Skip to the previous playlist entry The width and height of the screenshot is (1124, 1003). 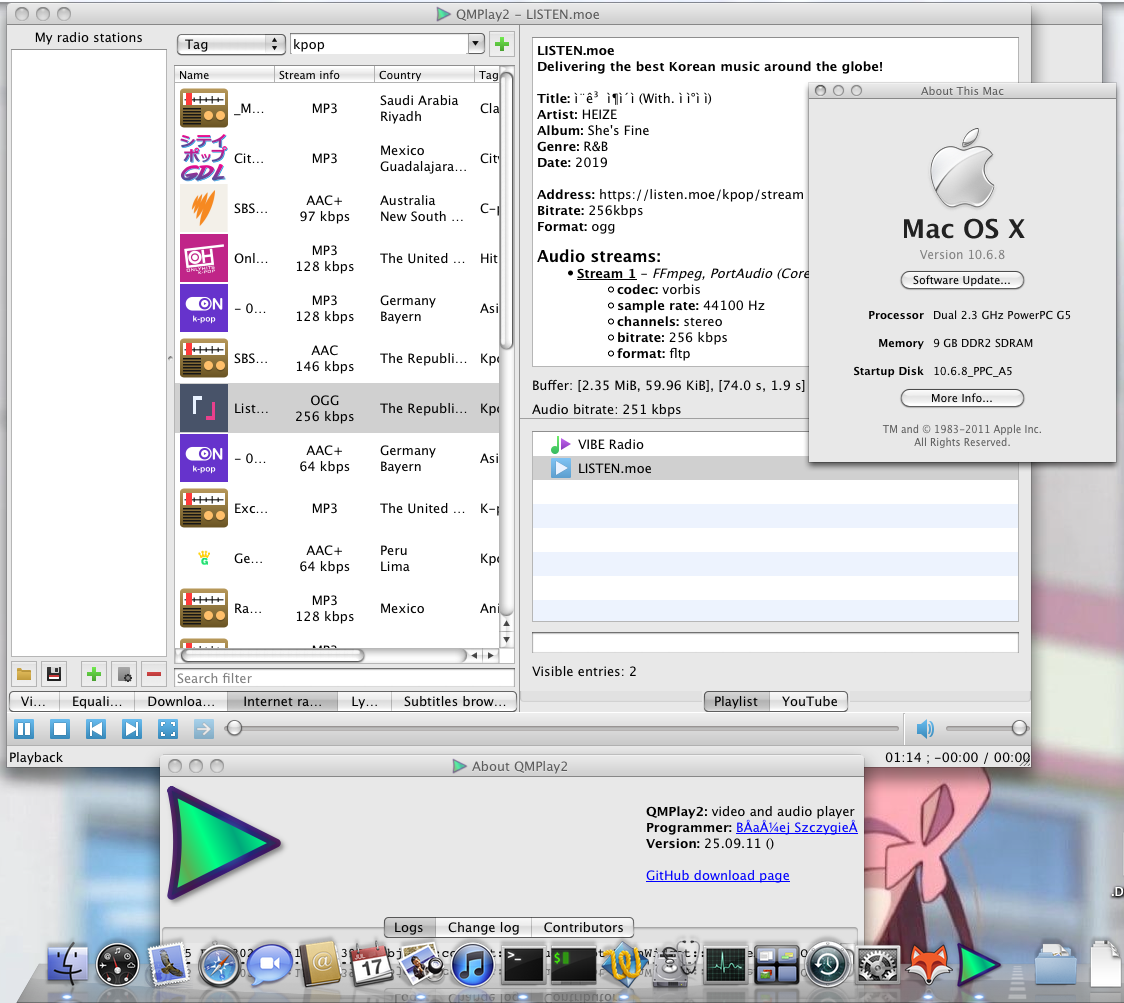[x=96, y=729]
